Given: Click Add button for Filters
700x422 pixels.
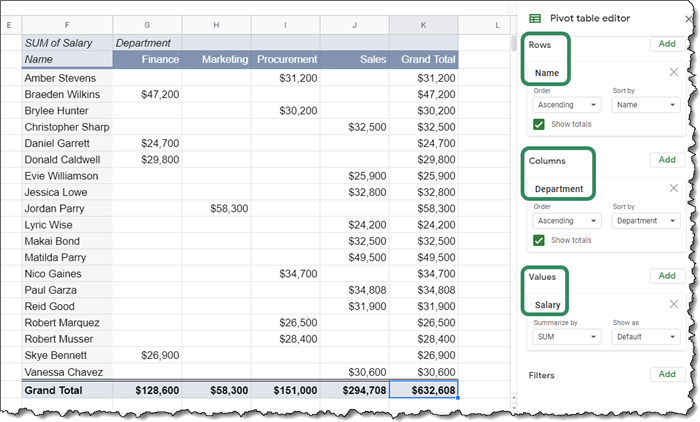Looking at the screenshot, I should pyautogui.click(x=667, y=374).
